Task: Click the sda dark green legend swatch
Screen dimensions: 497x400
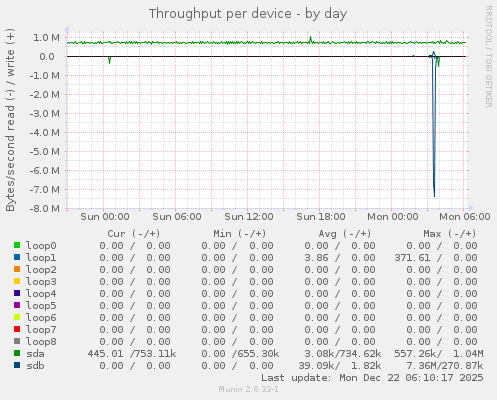Action: (17, 353)
